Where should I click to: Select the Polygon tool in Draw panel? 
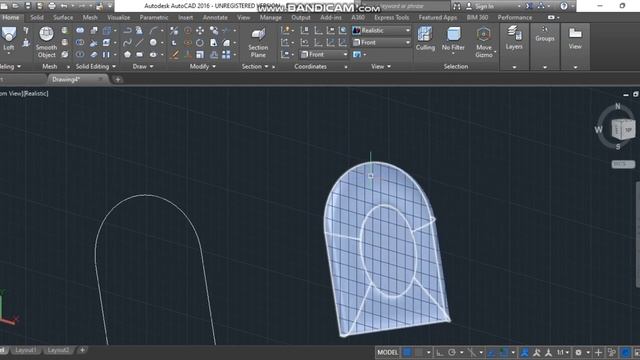[x=127, y=54]
